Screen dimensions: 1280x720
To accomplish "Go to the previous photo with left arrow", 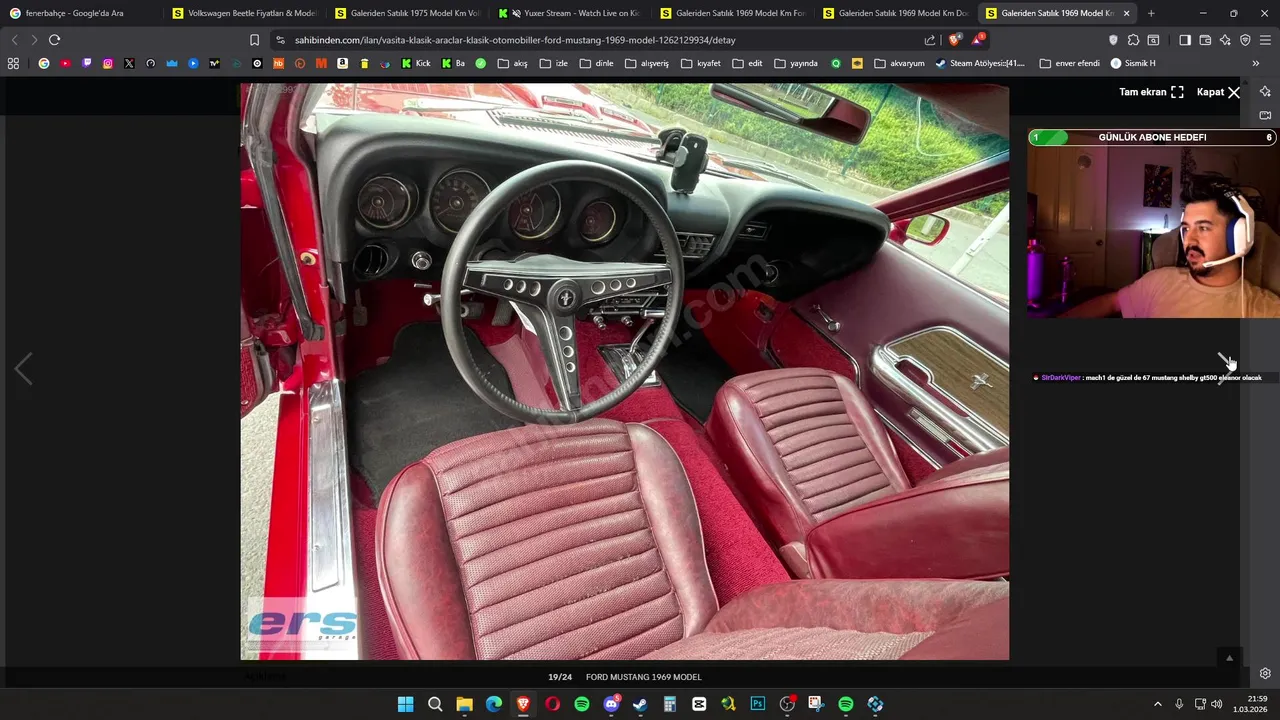I will coord(23,369).
